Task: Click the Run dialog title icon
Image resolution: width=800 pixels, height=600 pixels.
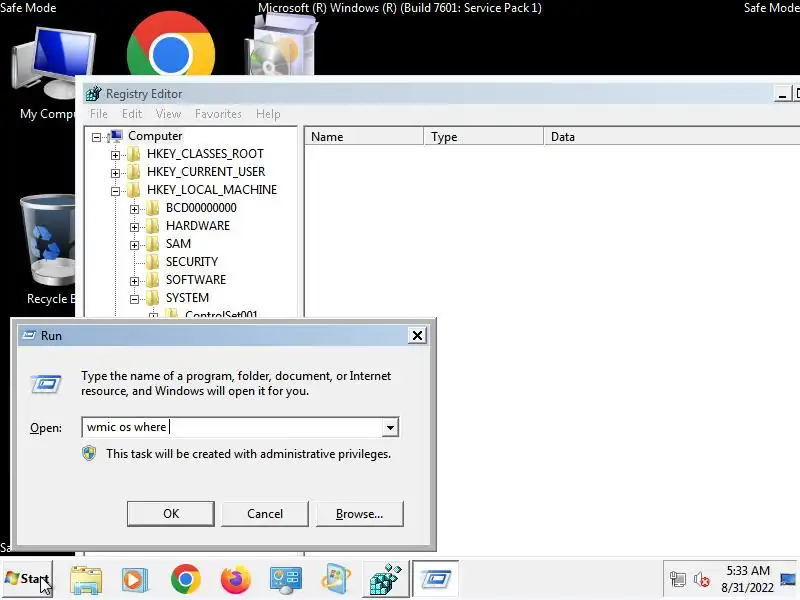Action: point(29,335)
